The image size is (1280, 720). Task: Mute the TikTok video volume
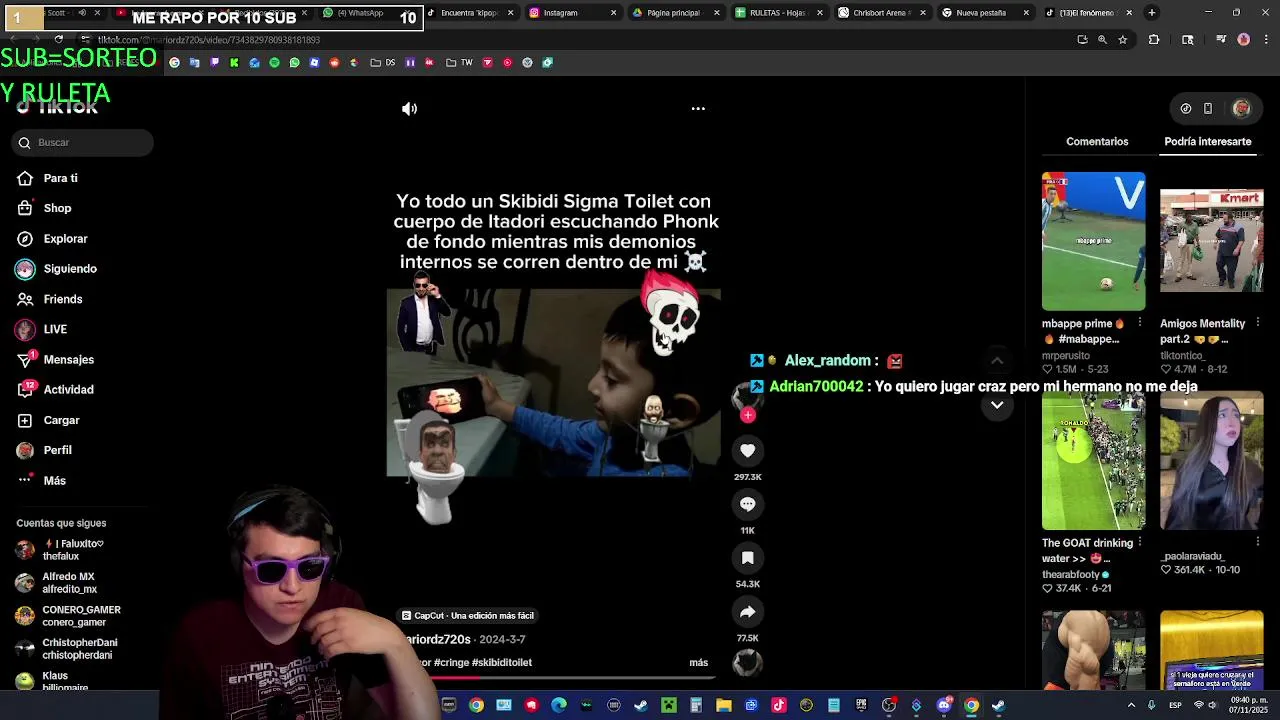(x=409, y=109)
